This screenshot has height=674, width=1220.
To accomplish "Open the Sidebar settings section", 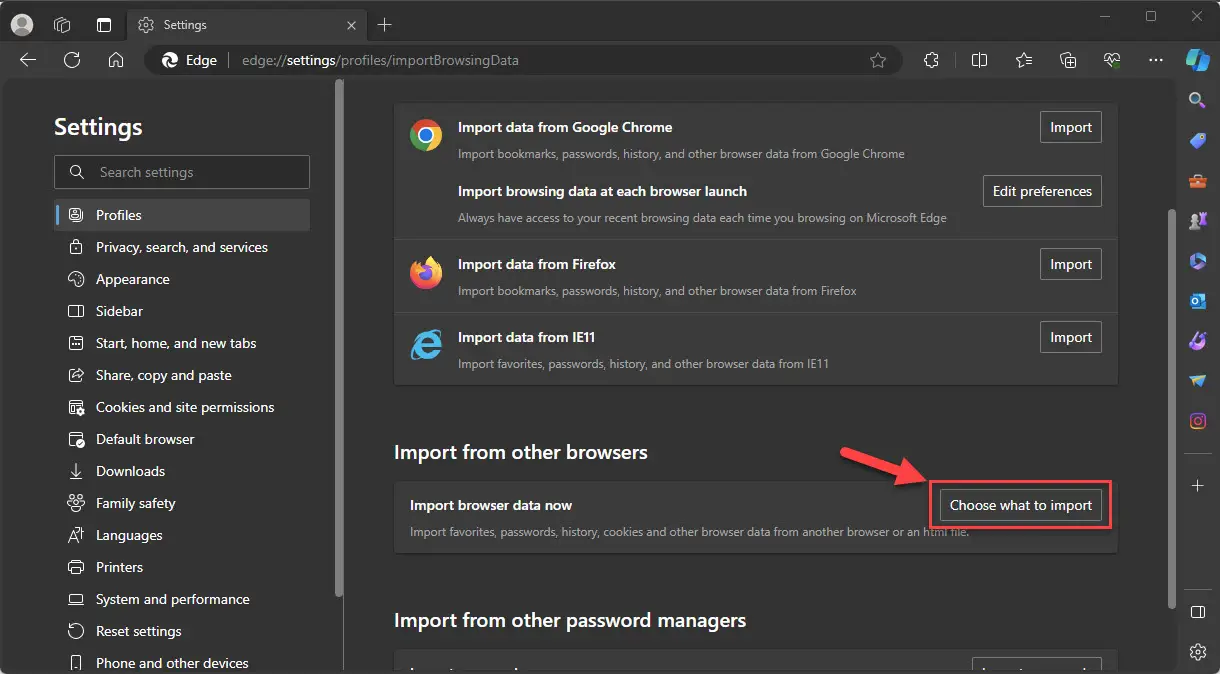I will pyautogui.click(x=183, y=311).
